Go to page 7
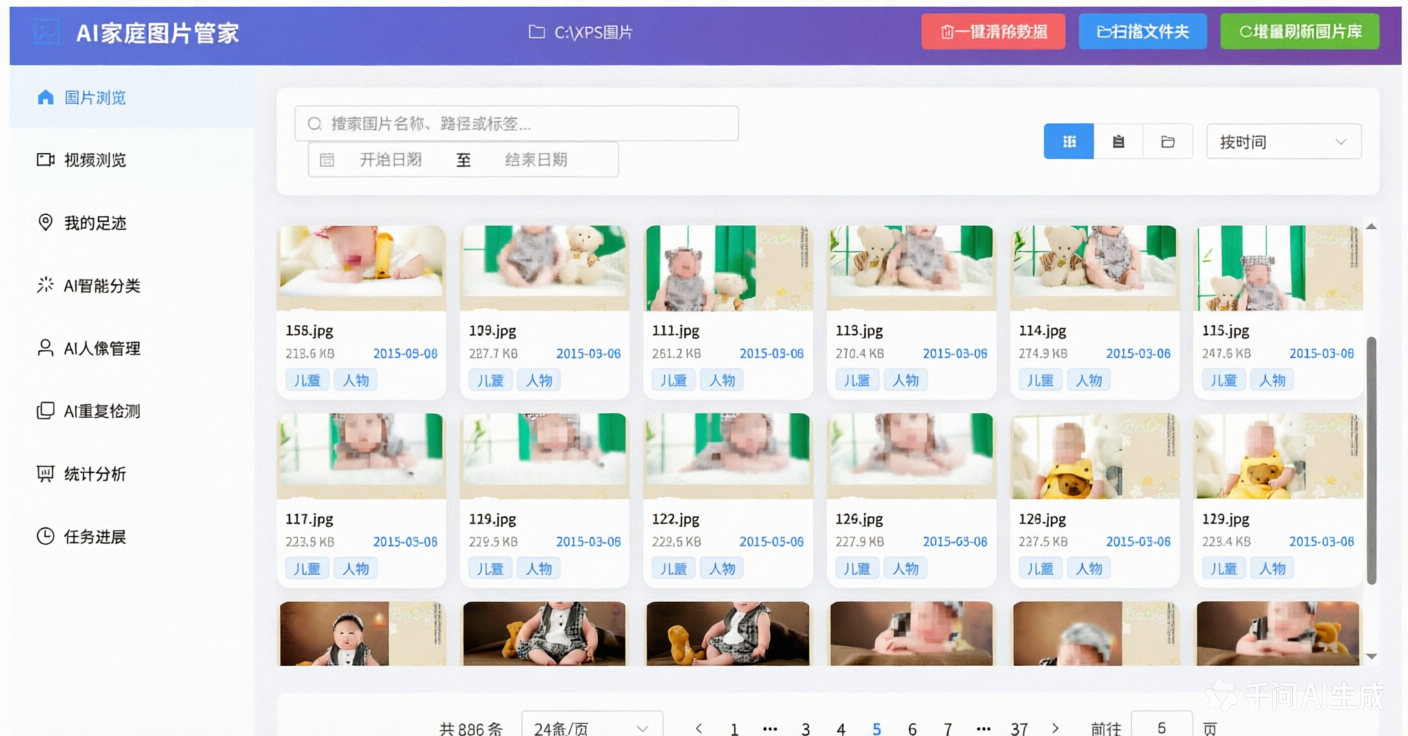 [948, 729]
